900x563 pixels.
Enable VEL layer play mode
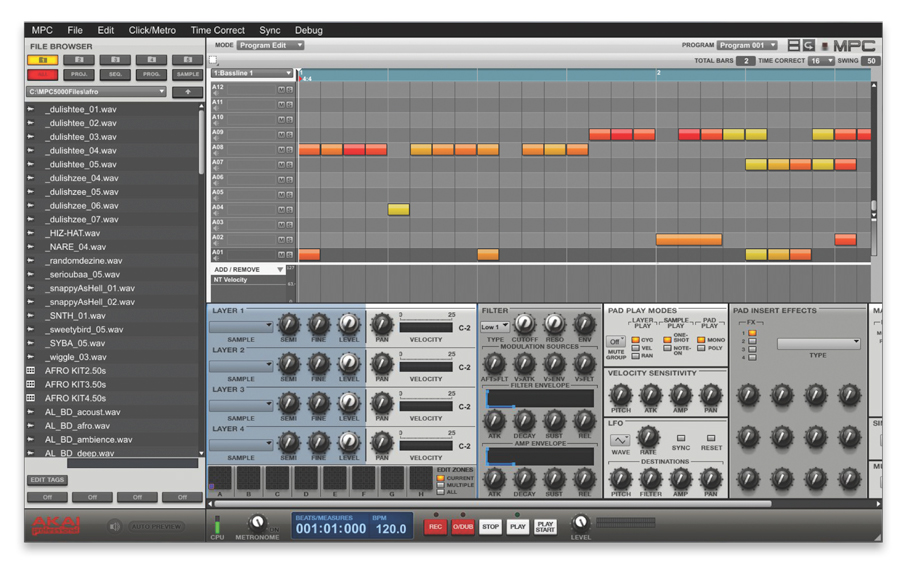click(635, 348)
